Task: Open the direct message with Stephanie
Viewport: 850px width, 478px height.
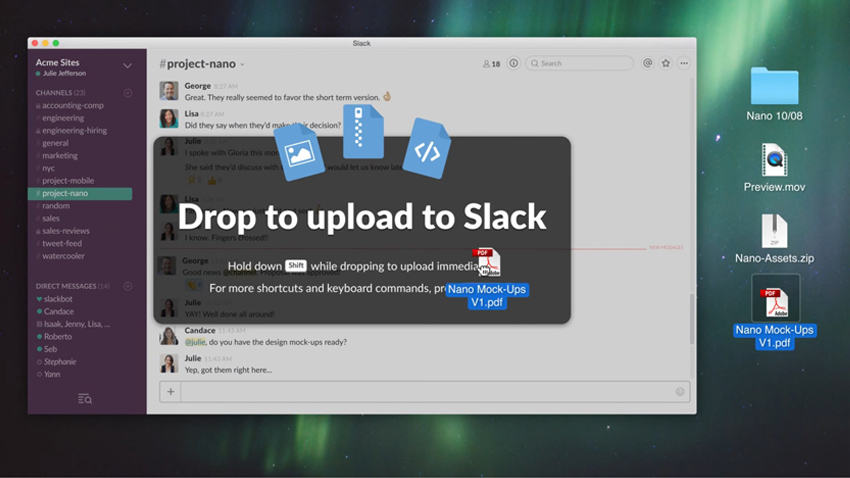Action: (x=60, y=361)
